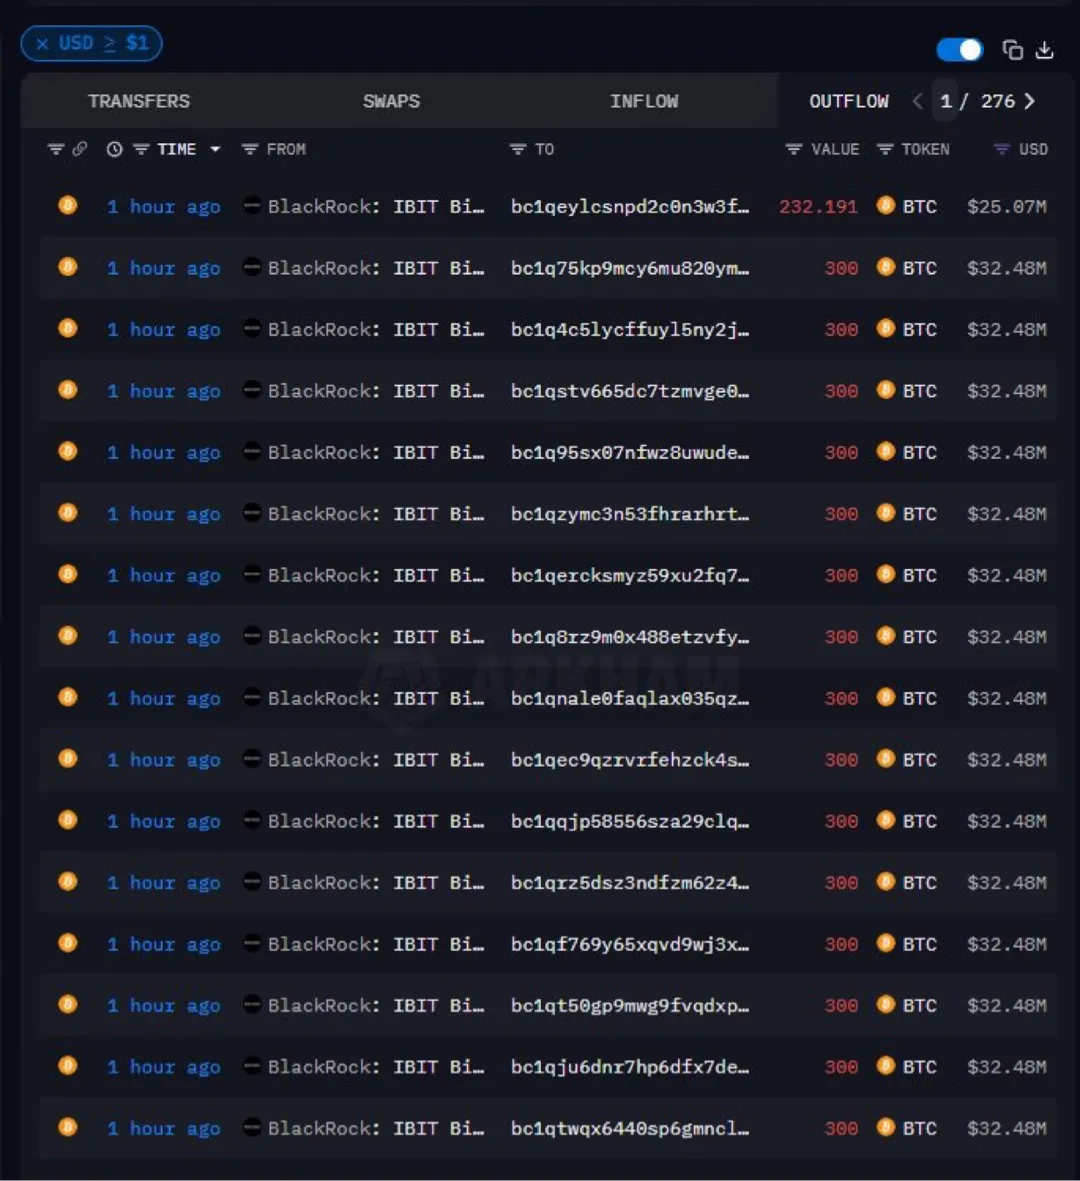Click 300 value in bc1qf769y65x row

pyautogui.click(x=841, y=944)
